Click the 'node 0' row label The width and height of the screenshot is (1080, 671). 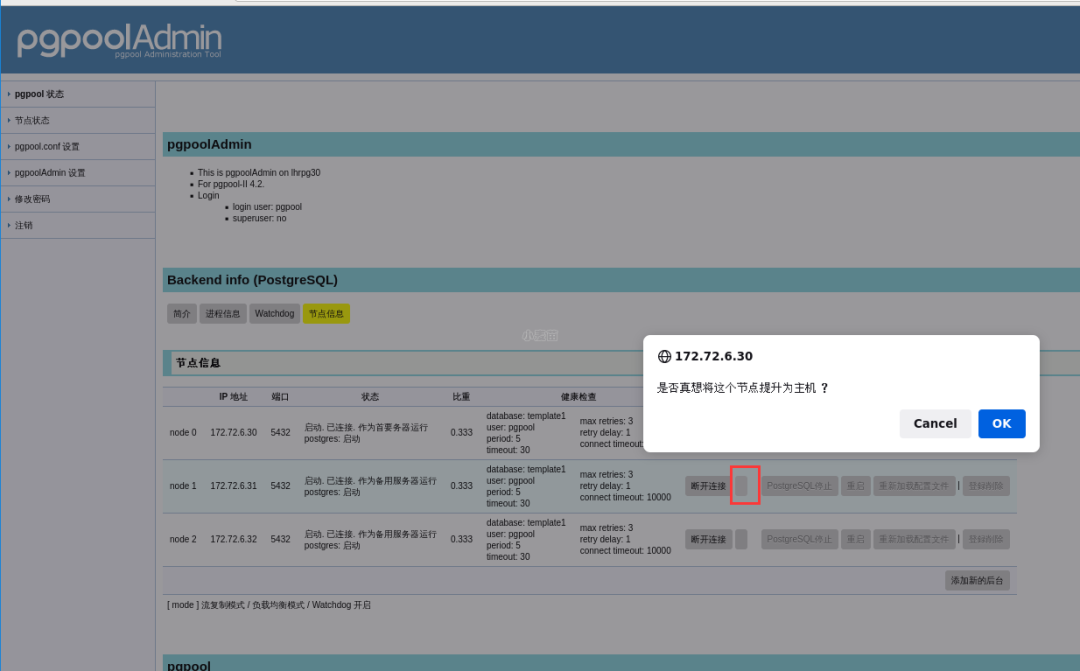(183, 433)
